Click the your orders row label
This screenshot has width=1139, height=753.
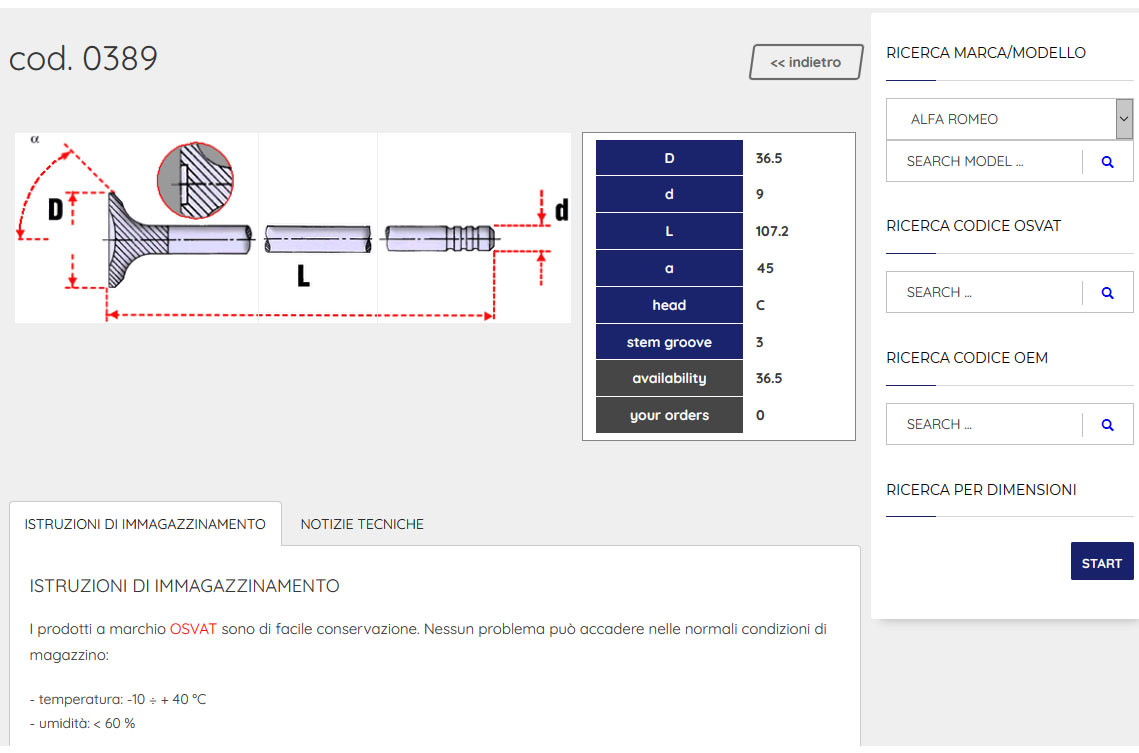pyautogui.click(x=669, y=415)
